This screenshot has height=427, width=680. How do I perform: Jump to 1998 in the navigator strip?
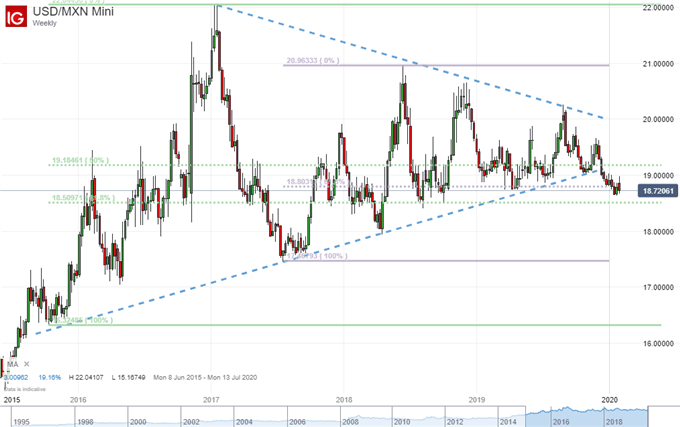[x=85, y=422]
